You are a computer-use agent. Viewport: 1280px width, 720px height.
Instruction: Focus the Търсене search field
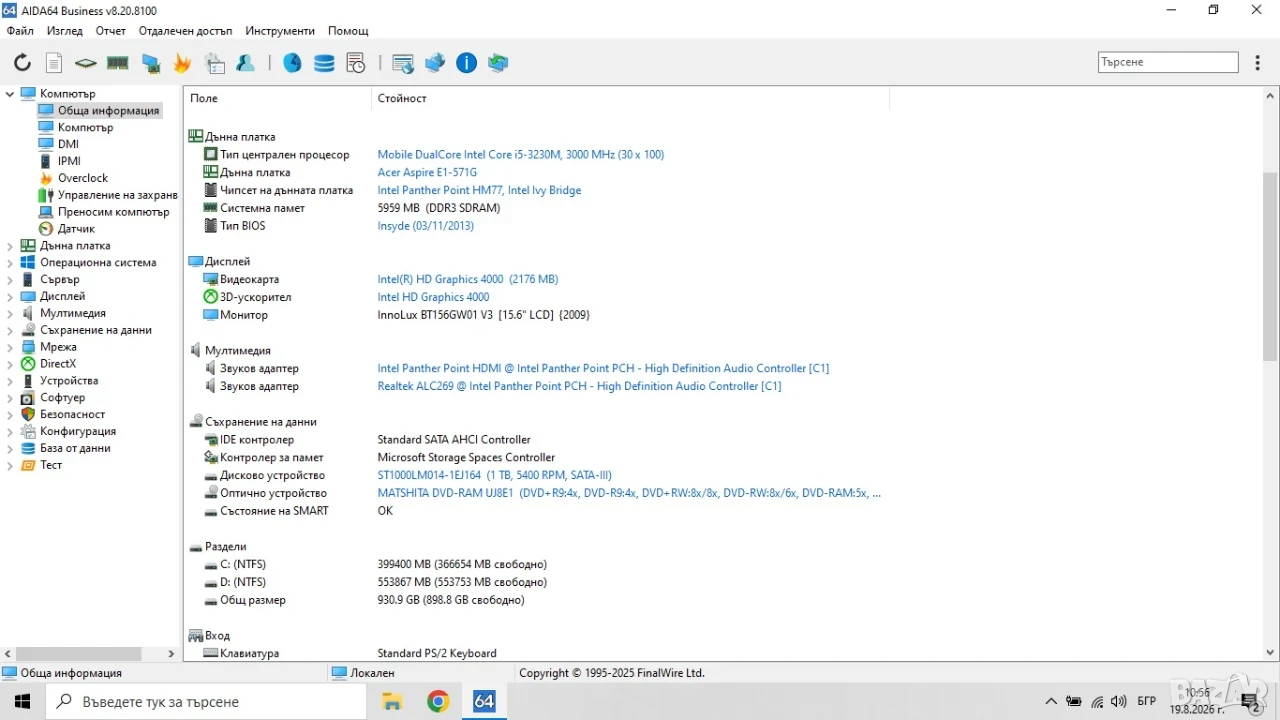point(1168,62)
